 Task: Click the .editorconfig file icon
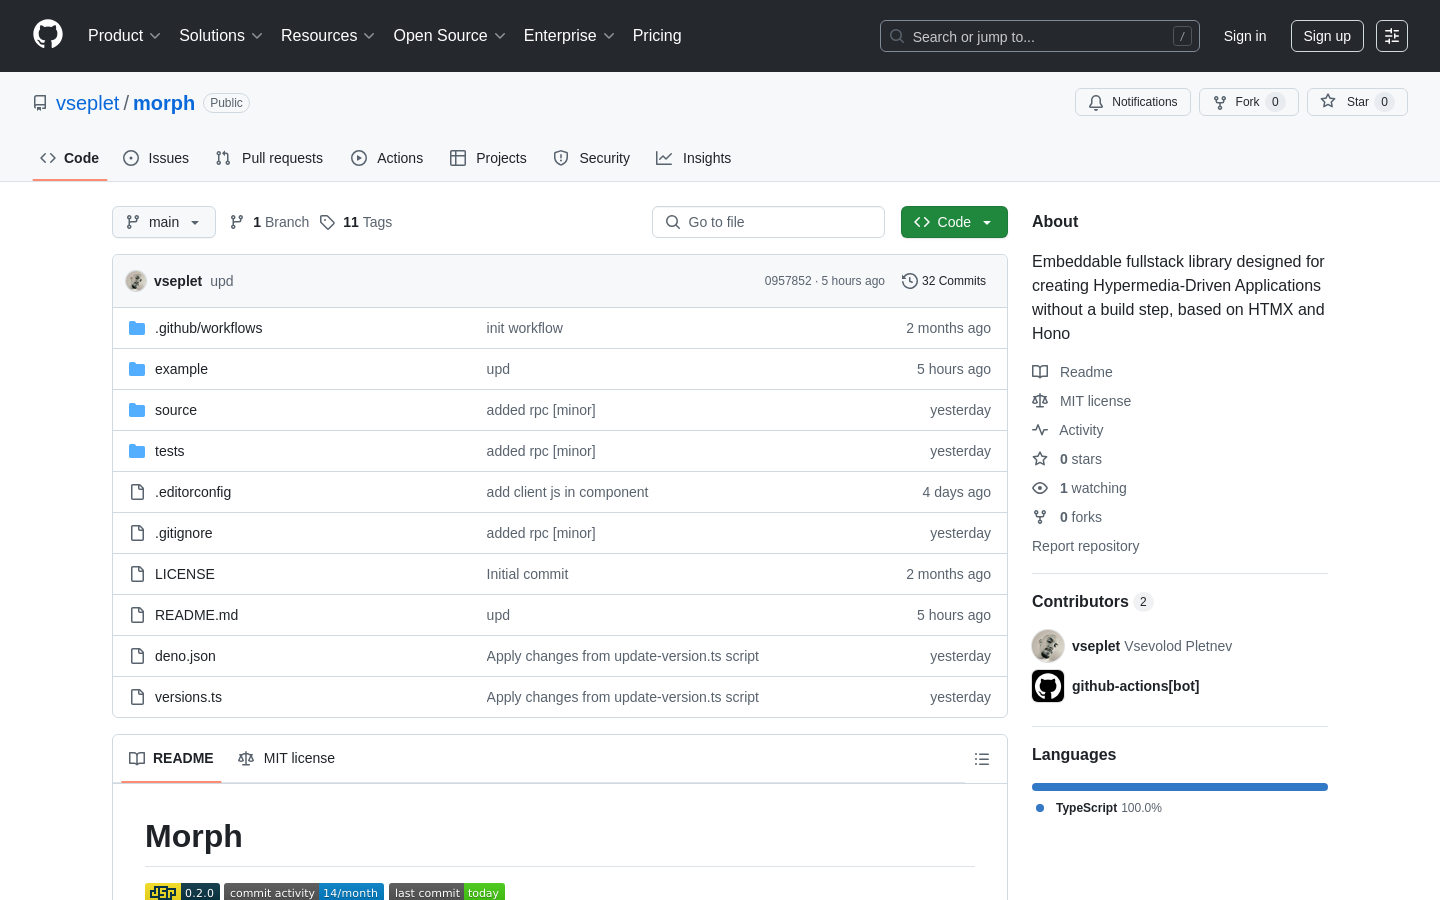(x=137, y=492)
